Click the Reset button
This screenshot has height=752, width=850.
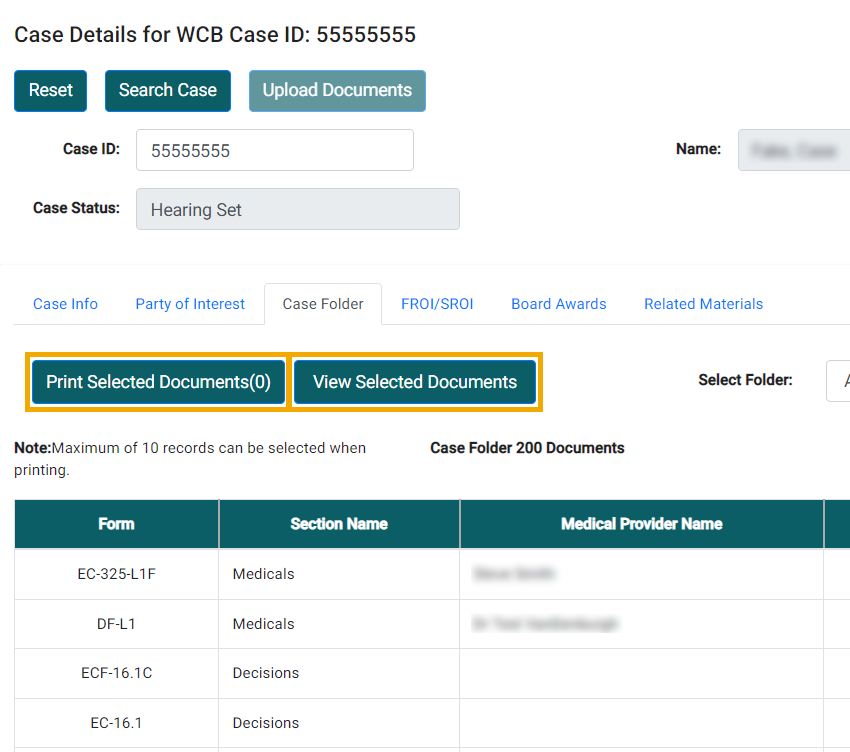pos(50,90)
